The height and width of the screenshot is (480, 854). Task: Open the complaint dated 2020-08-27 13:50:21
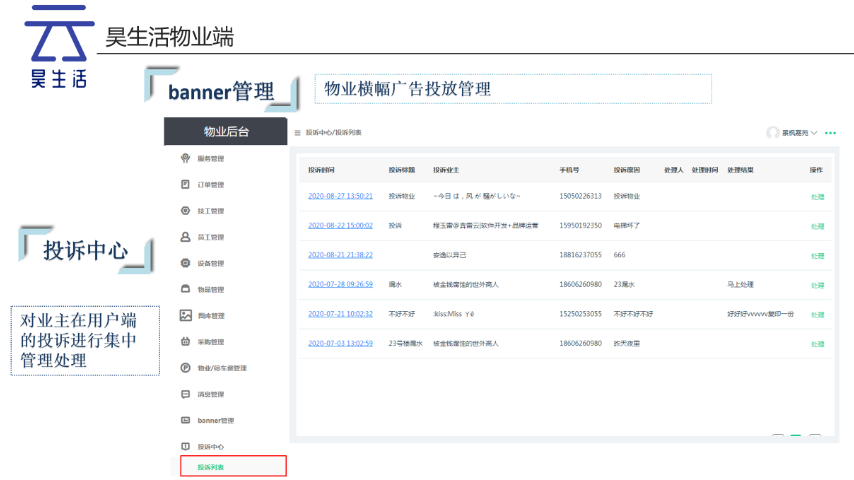[340, 196]
